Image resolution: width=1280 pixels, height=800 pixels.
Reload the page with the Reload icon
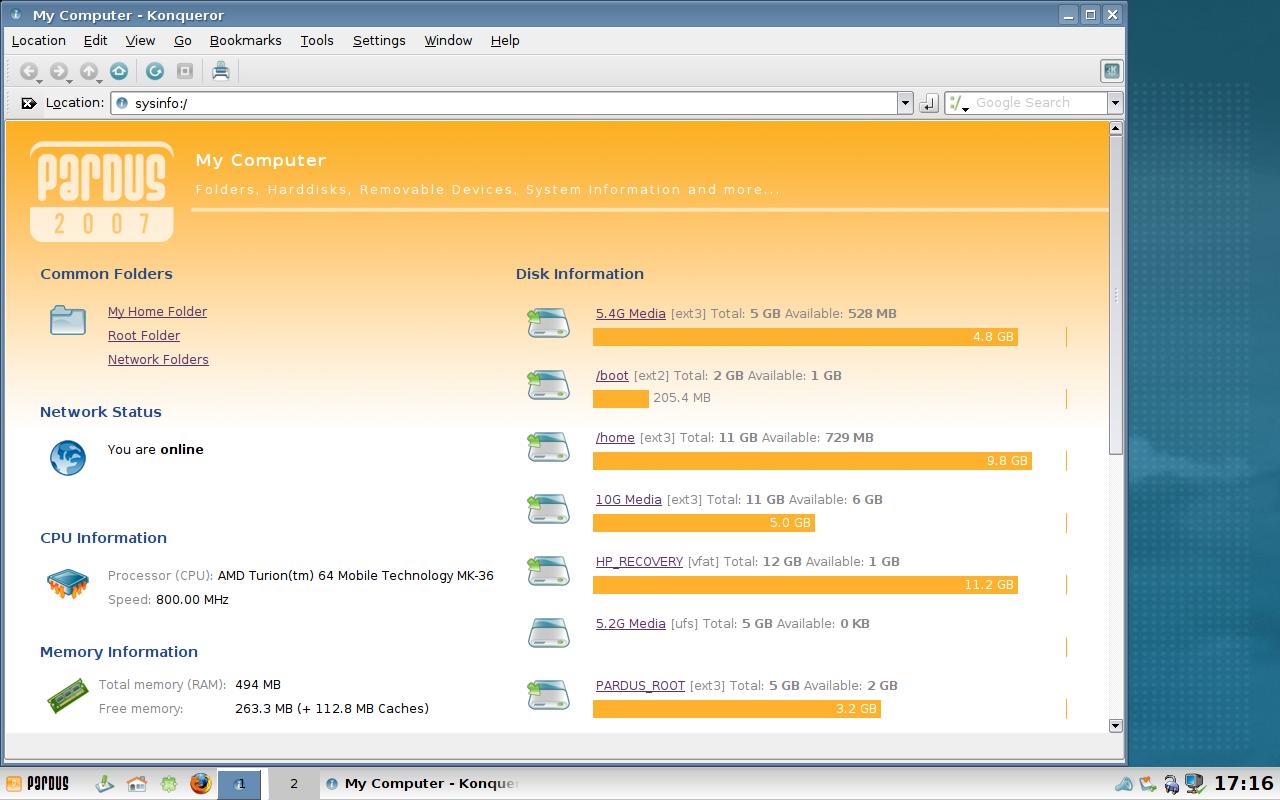point(154,71)
